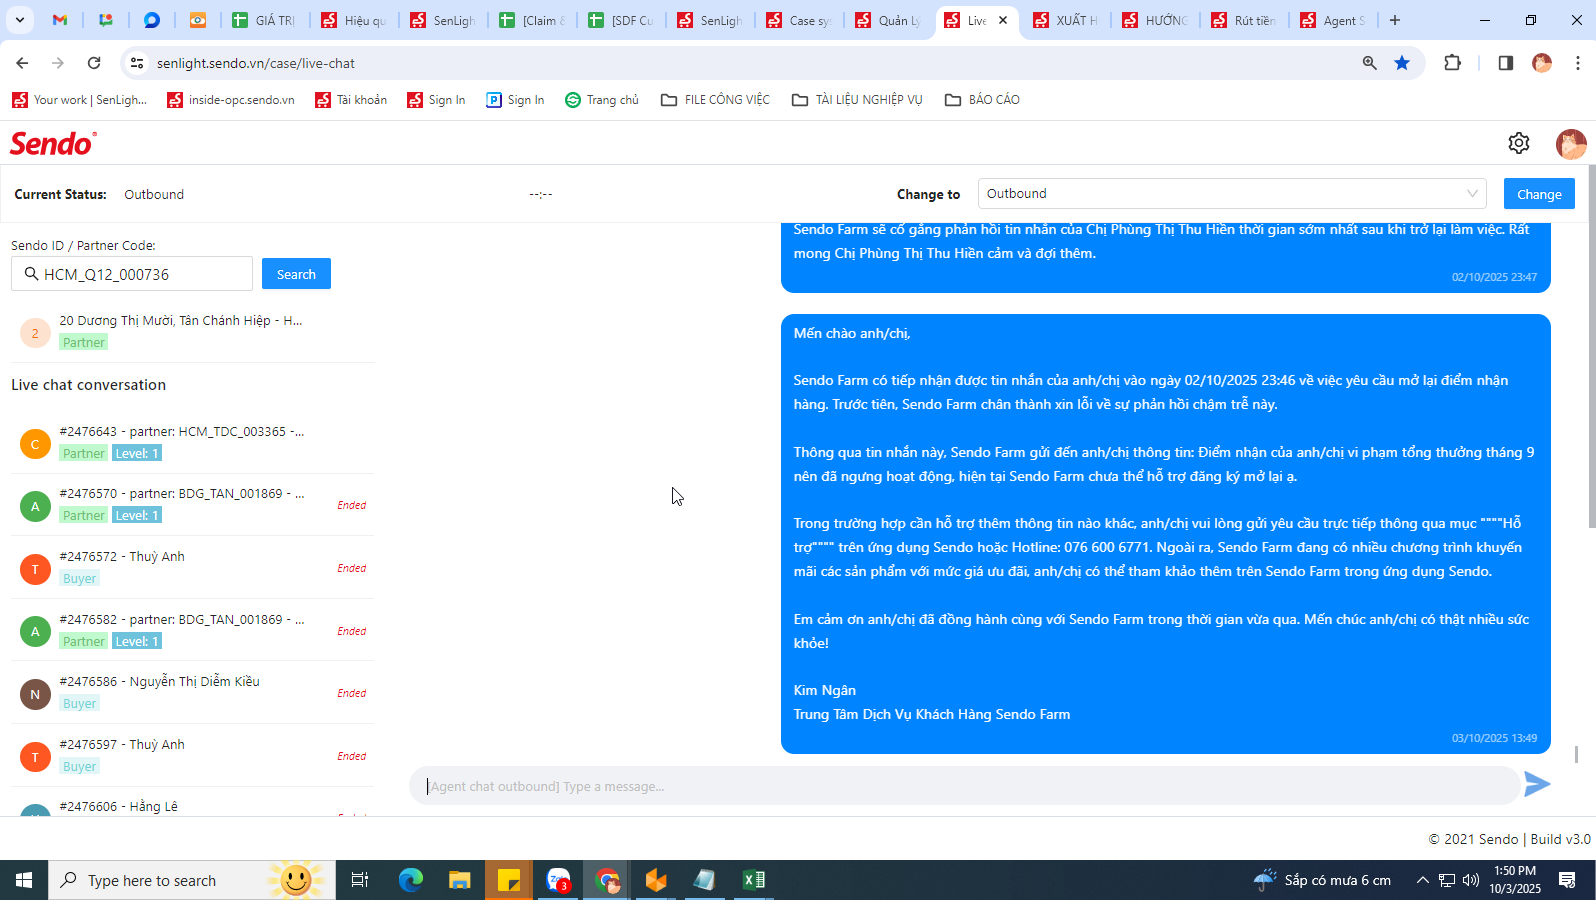Open conversation #2476586 Nguyễn Thị Diễm Kiều
The height and width of the screenshot is (900, 1596).
click(192, 693)
